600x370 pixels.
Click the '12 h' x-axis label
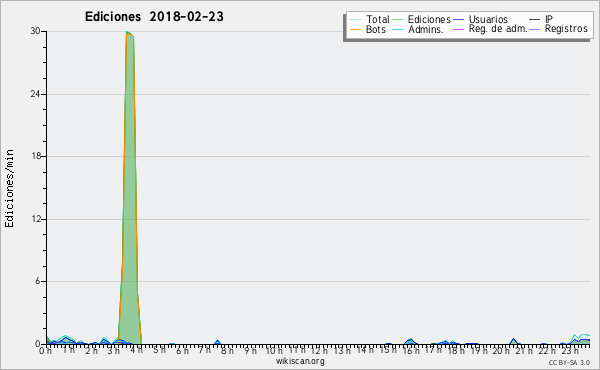[318, 350]
